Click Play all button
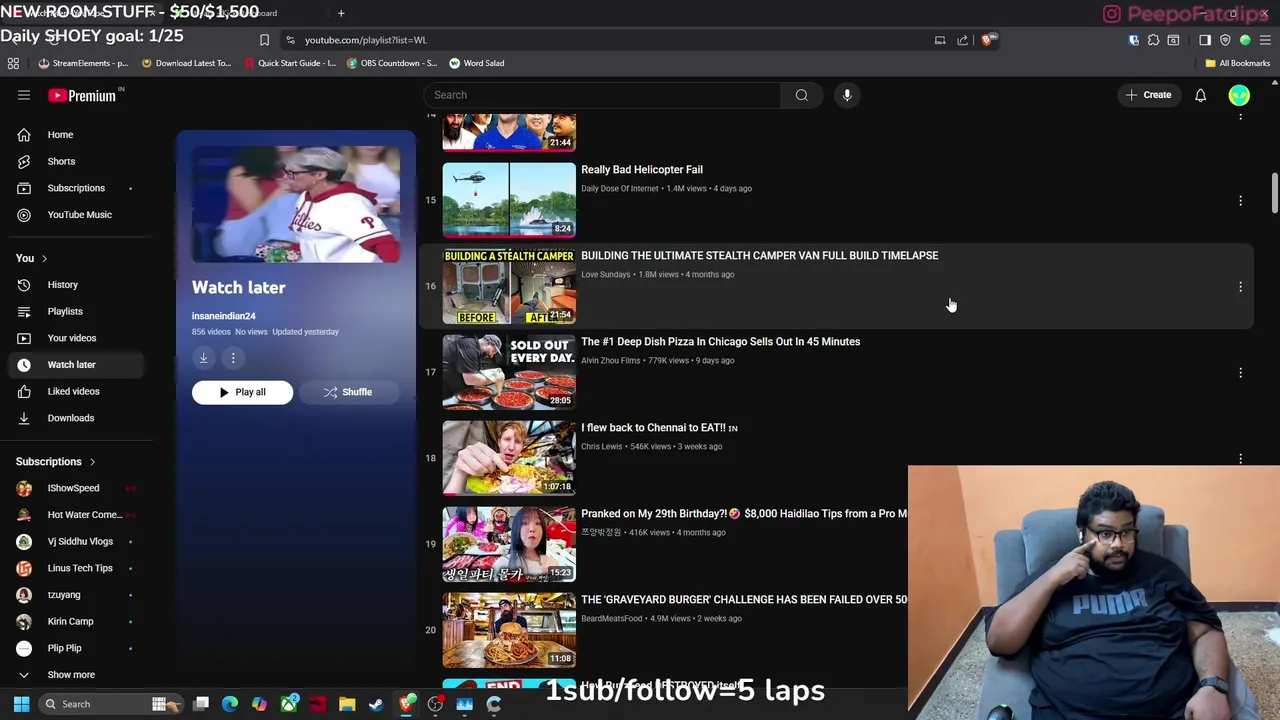Screen dimensions: 1280x720 [242, 392]
